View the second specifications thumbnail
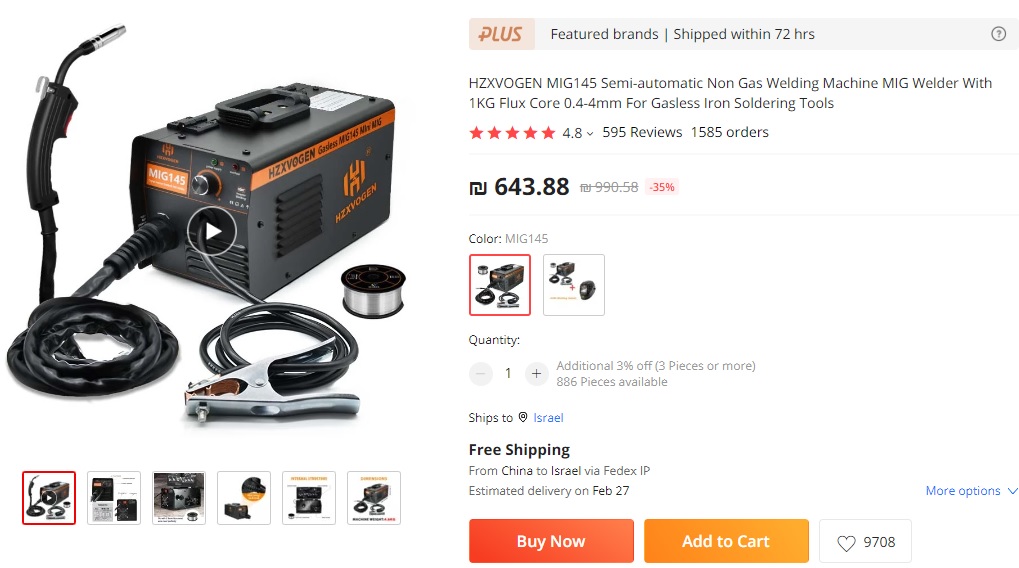 pyautogui.click(x=114, y=498)
